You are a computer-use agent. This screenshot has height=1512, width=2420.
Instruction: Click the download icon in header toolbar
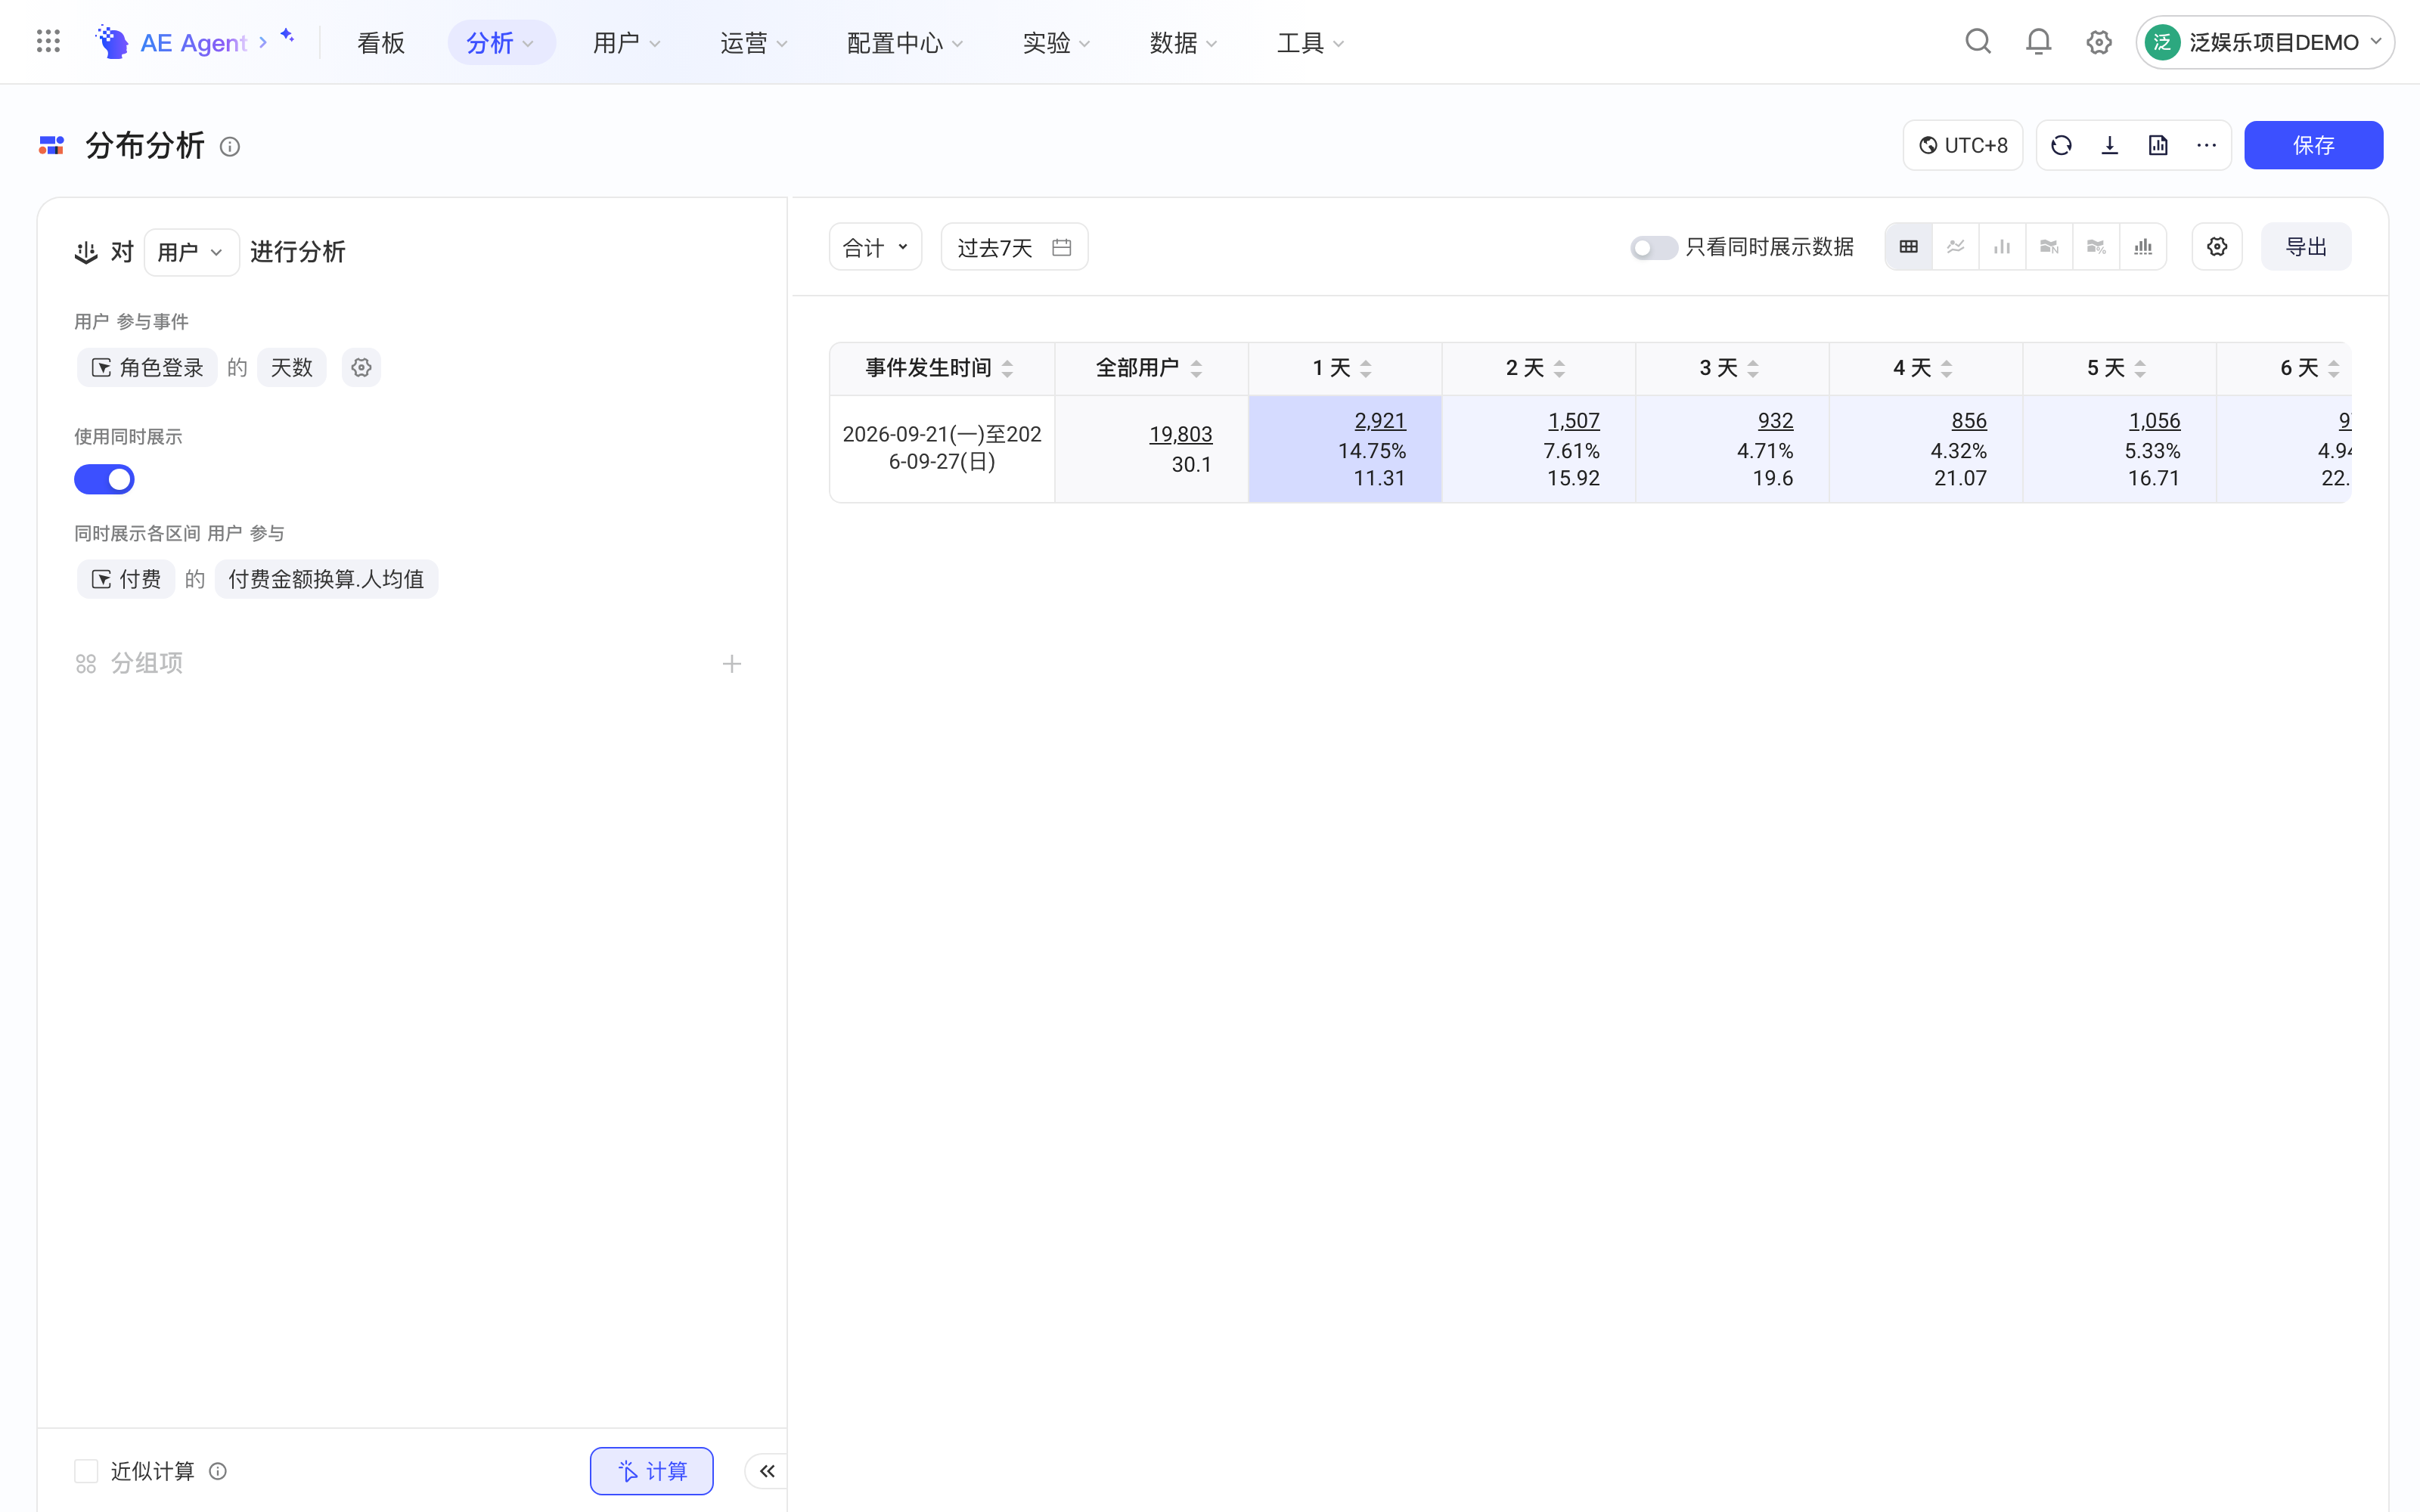tap(2110, 146)
